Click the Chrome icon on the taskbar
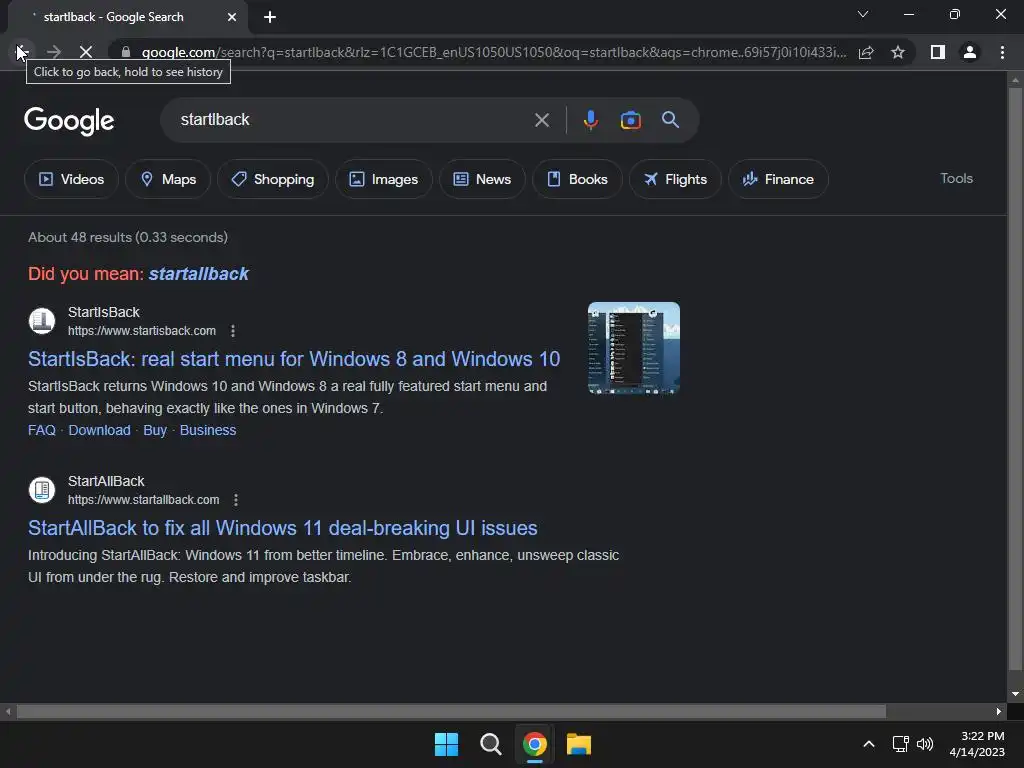Image resolution: width=1024 pixels, height=768 pixels. tap(534, 744)
